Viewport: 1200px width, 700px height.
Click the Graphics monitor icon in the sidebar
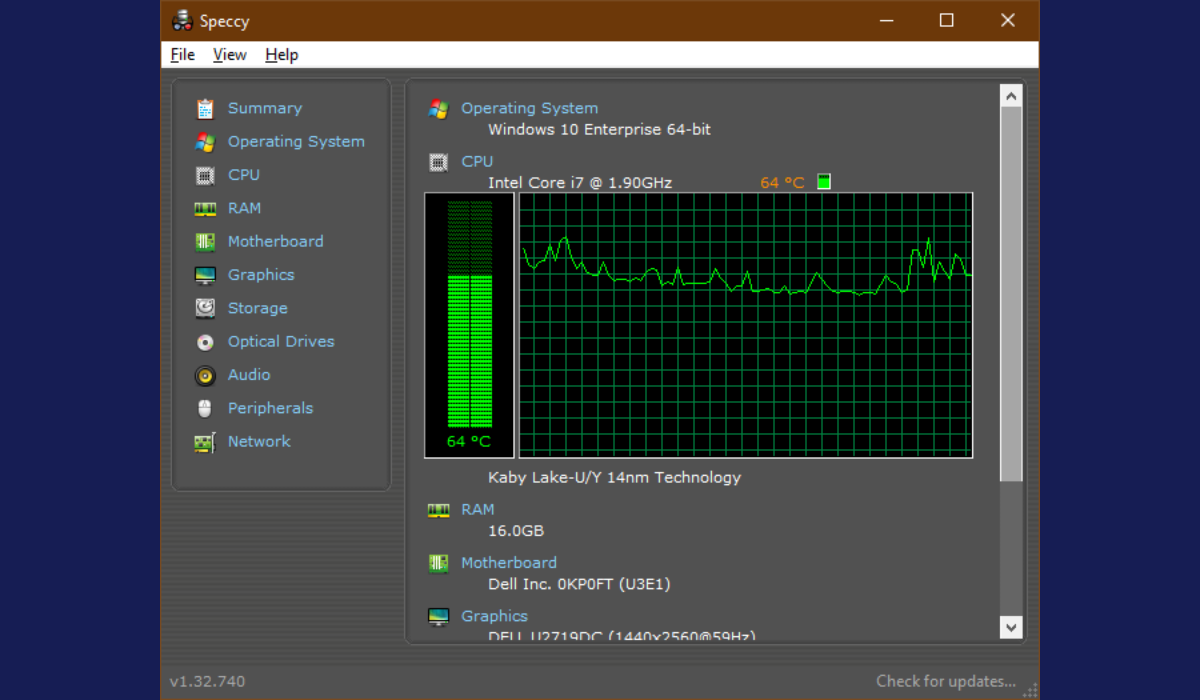(x=205, y=275)
